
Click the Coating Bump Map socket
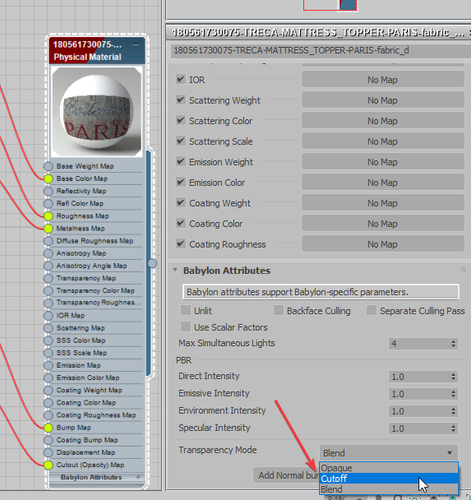(x=48, y=440)
